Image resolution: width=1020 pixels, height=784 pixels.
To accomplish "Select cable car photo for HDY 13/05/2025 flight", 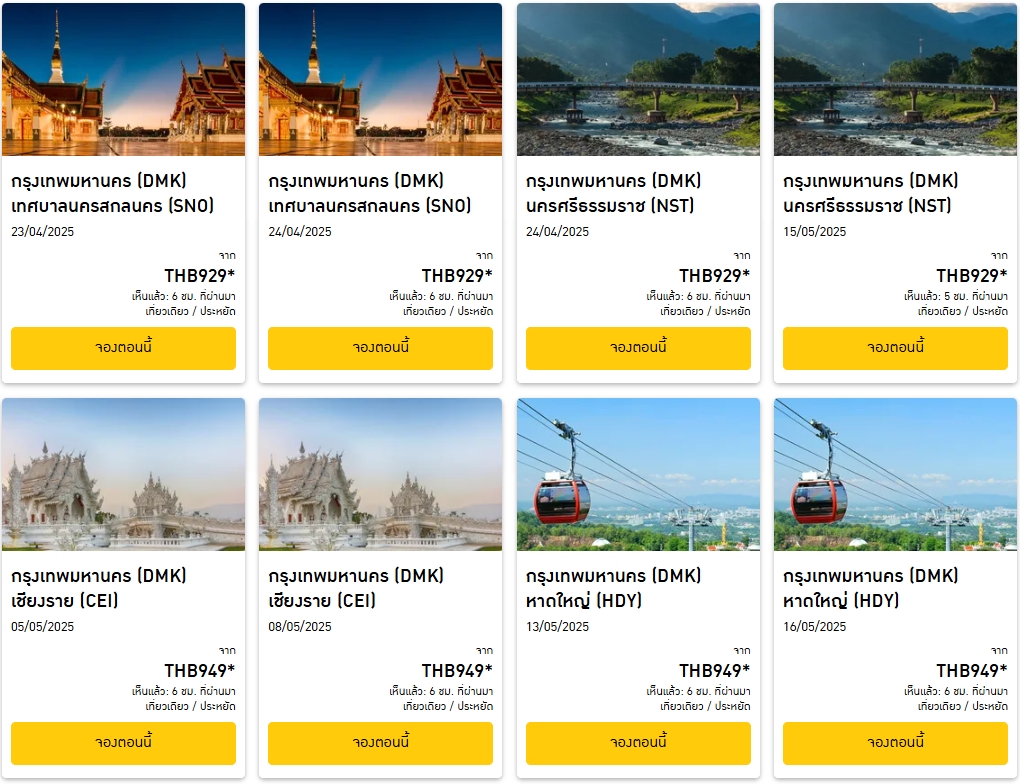I will (638, 475).
